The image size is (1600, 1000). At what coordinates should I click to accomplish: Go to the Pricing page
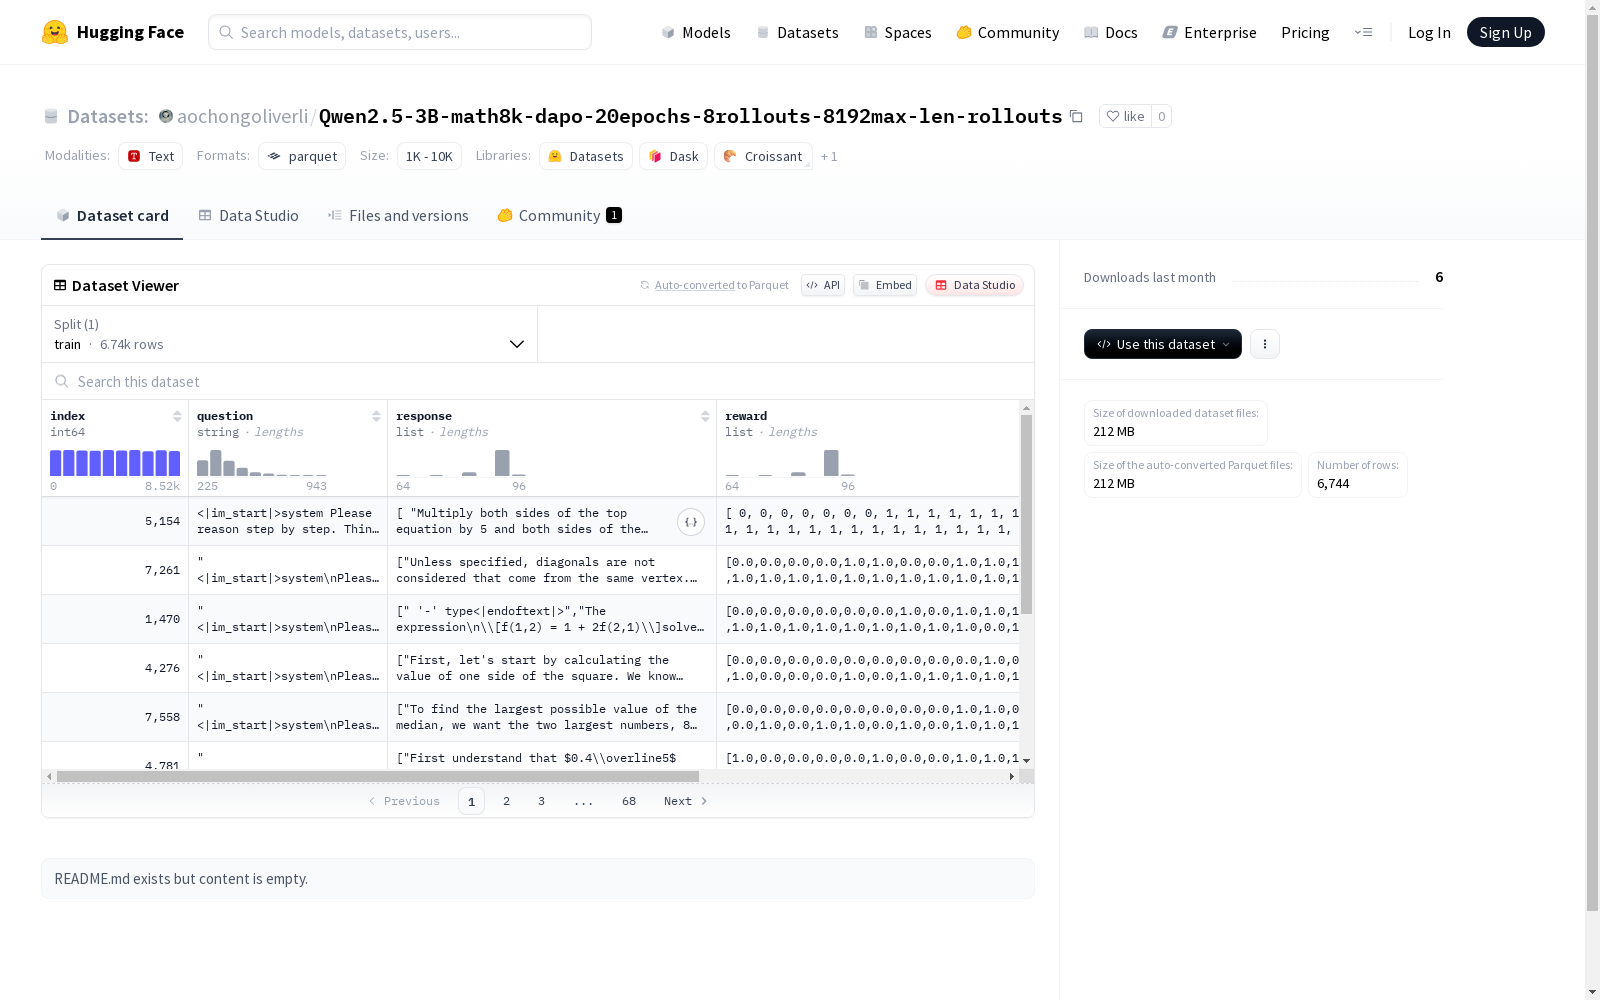[1305, 32]
